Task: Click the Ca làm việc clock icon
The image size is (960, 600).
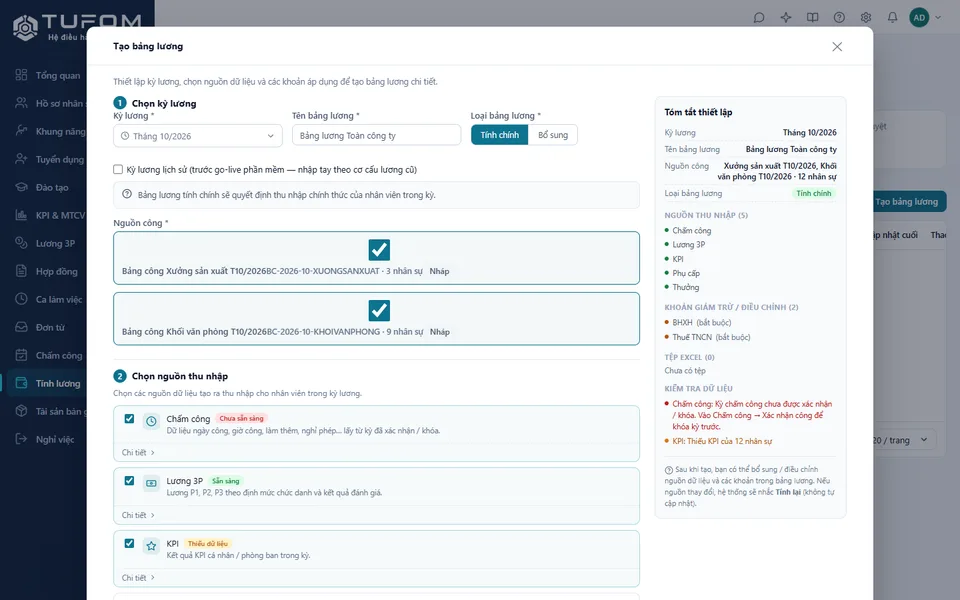Action: (x=21, y=299)
